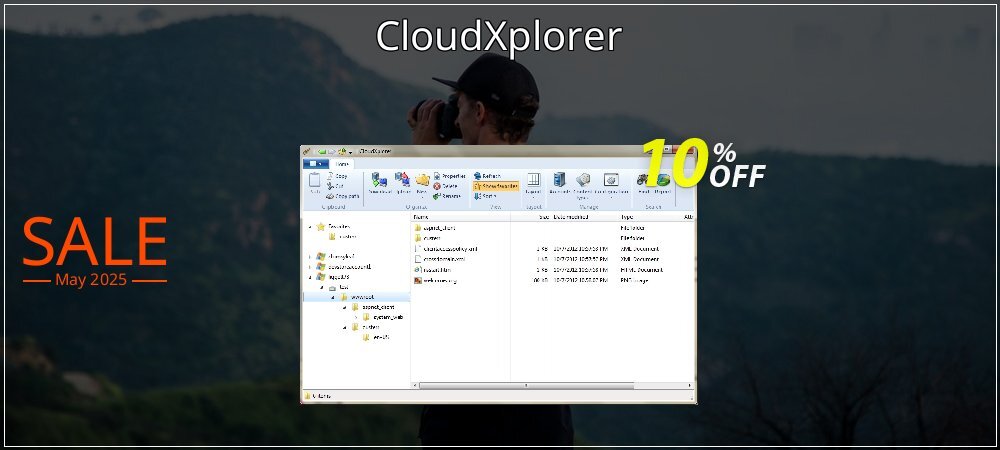Open the blue application menu button

316,164
